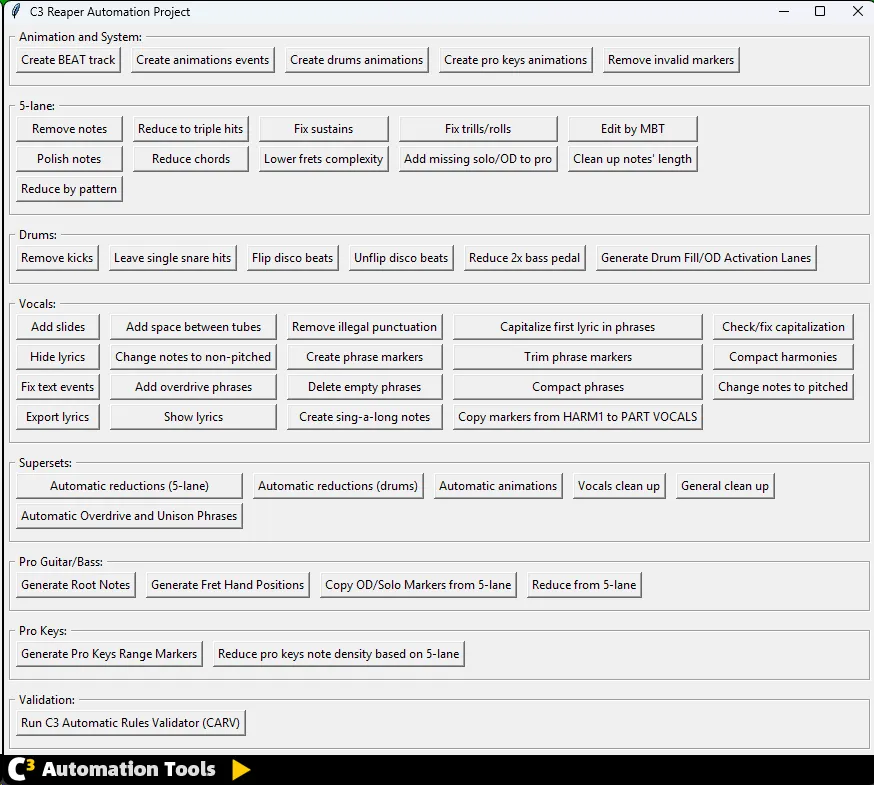
Task: Close the C3 Reaper Automation Project window
Action: 858,11
